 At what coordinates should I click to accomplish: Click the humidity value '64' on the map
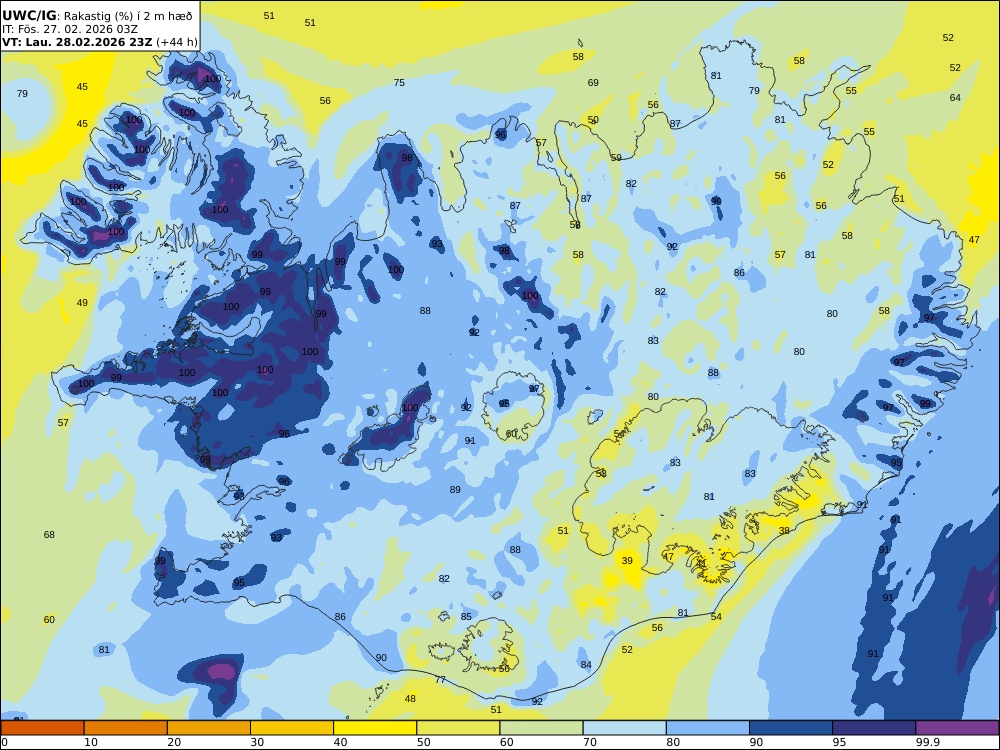pyautogui.click(x=955, y=98)
